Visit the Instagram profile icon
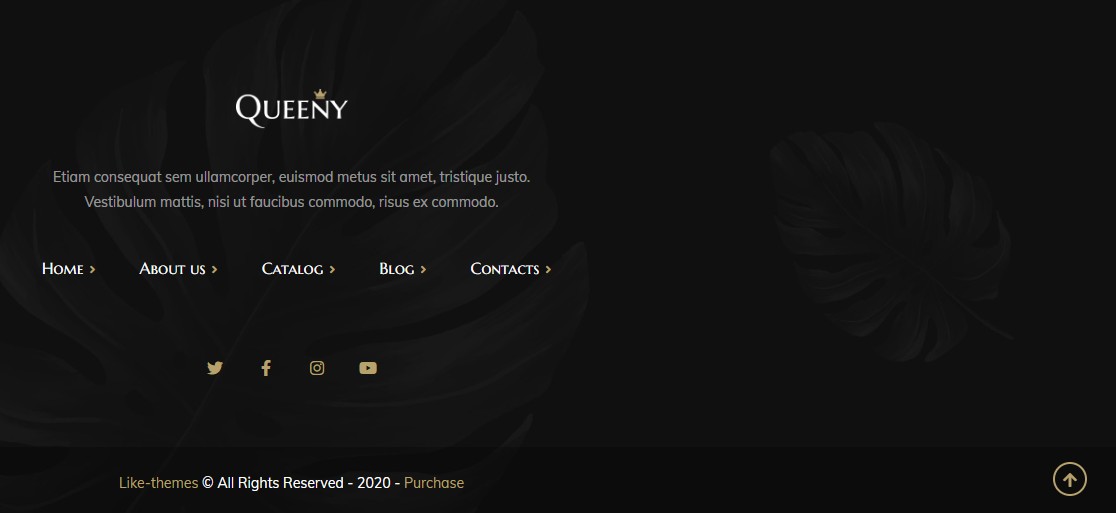This screenshot has height=513, width=1116. [x=317, y=368]
